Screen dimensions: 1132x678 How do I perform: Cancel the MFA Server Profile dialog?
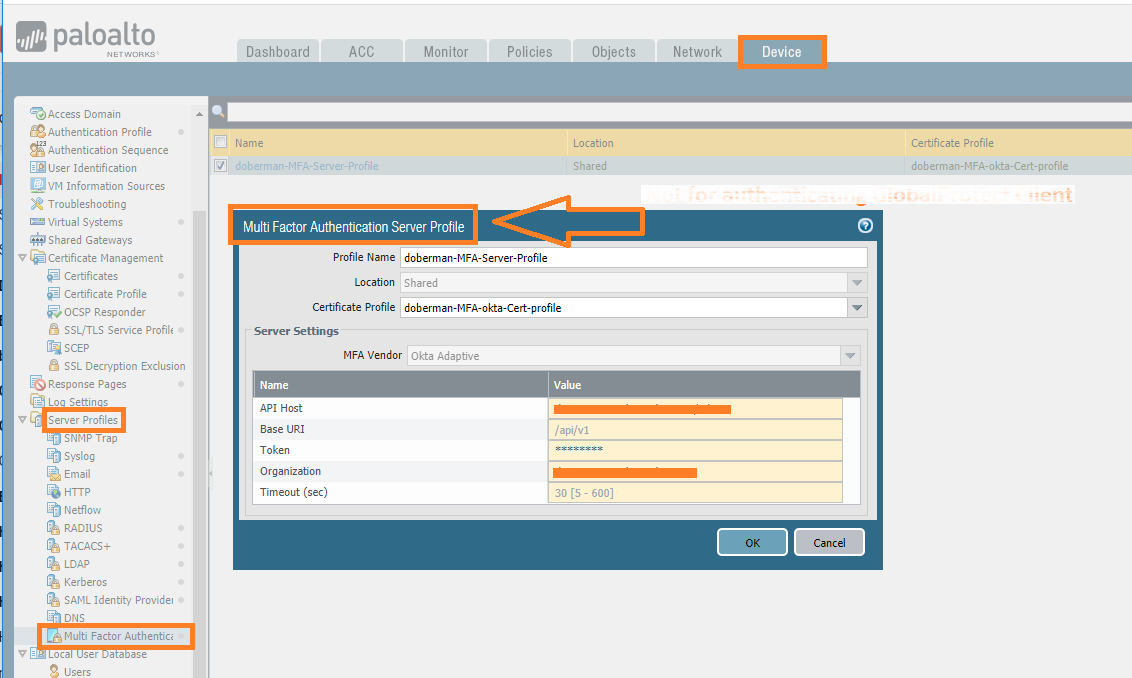coord(829,542)
